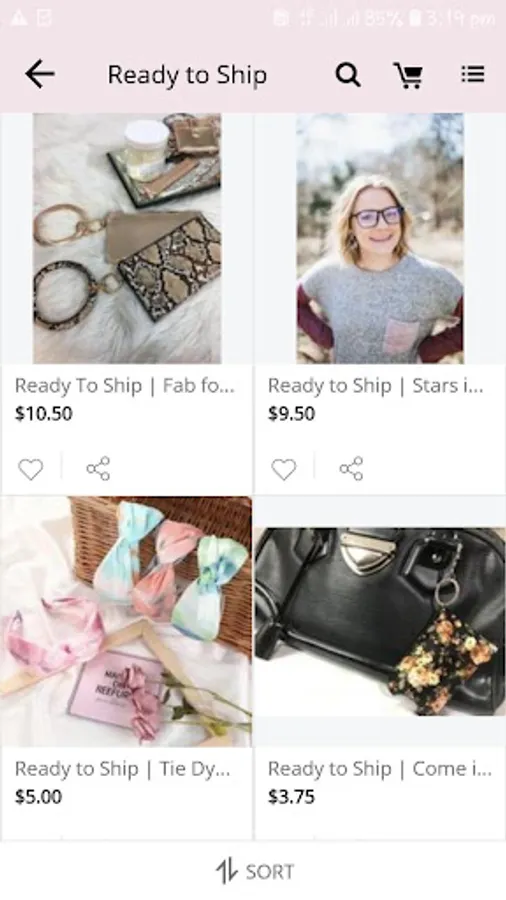Open the tie dye headbands photo

(x=126, y=622)
